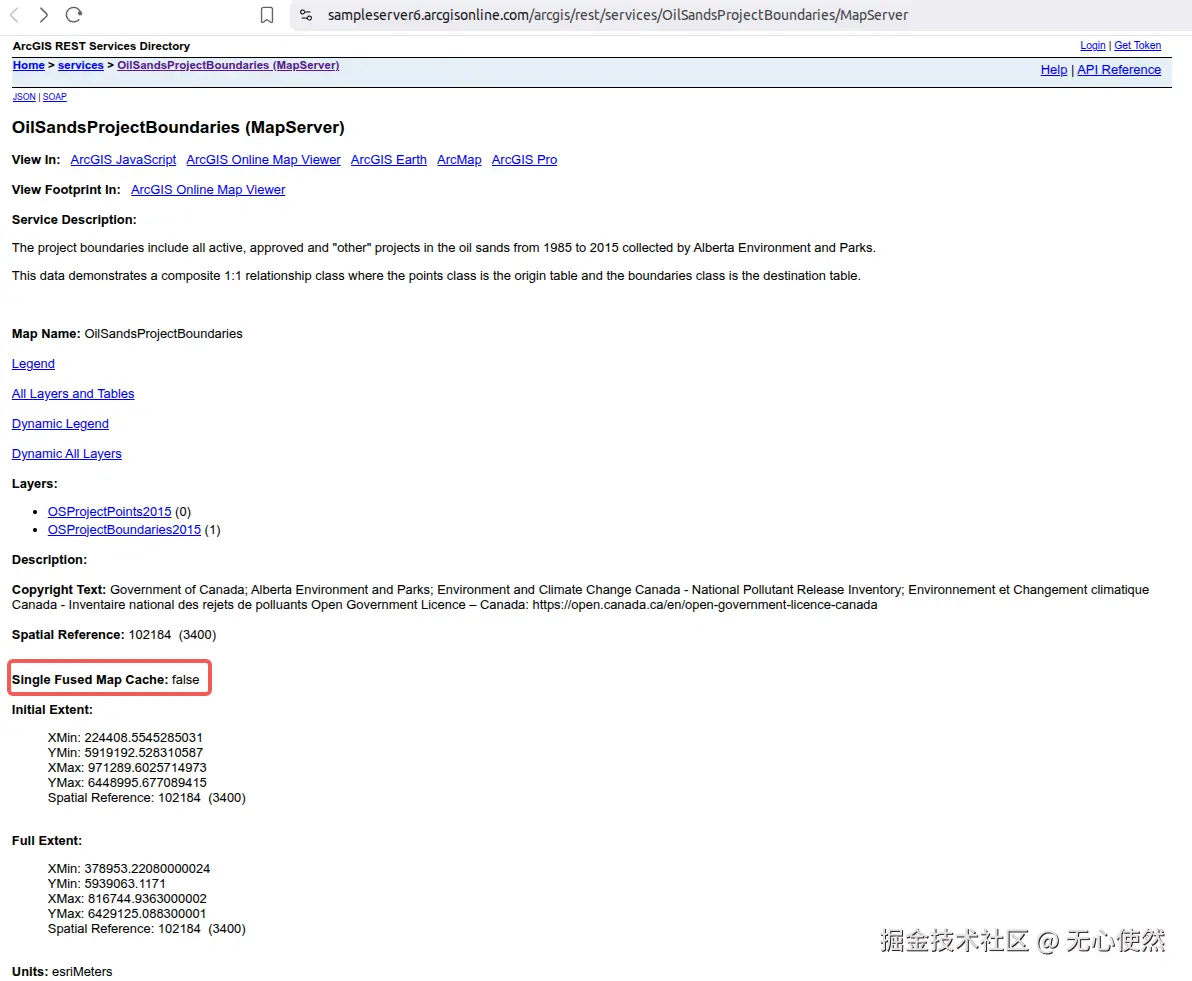This screenshot has width=1192, height=981.
Task: Click the Single Fused Map Cache false value
Action: [x=185, y=680]
